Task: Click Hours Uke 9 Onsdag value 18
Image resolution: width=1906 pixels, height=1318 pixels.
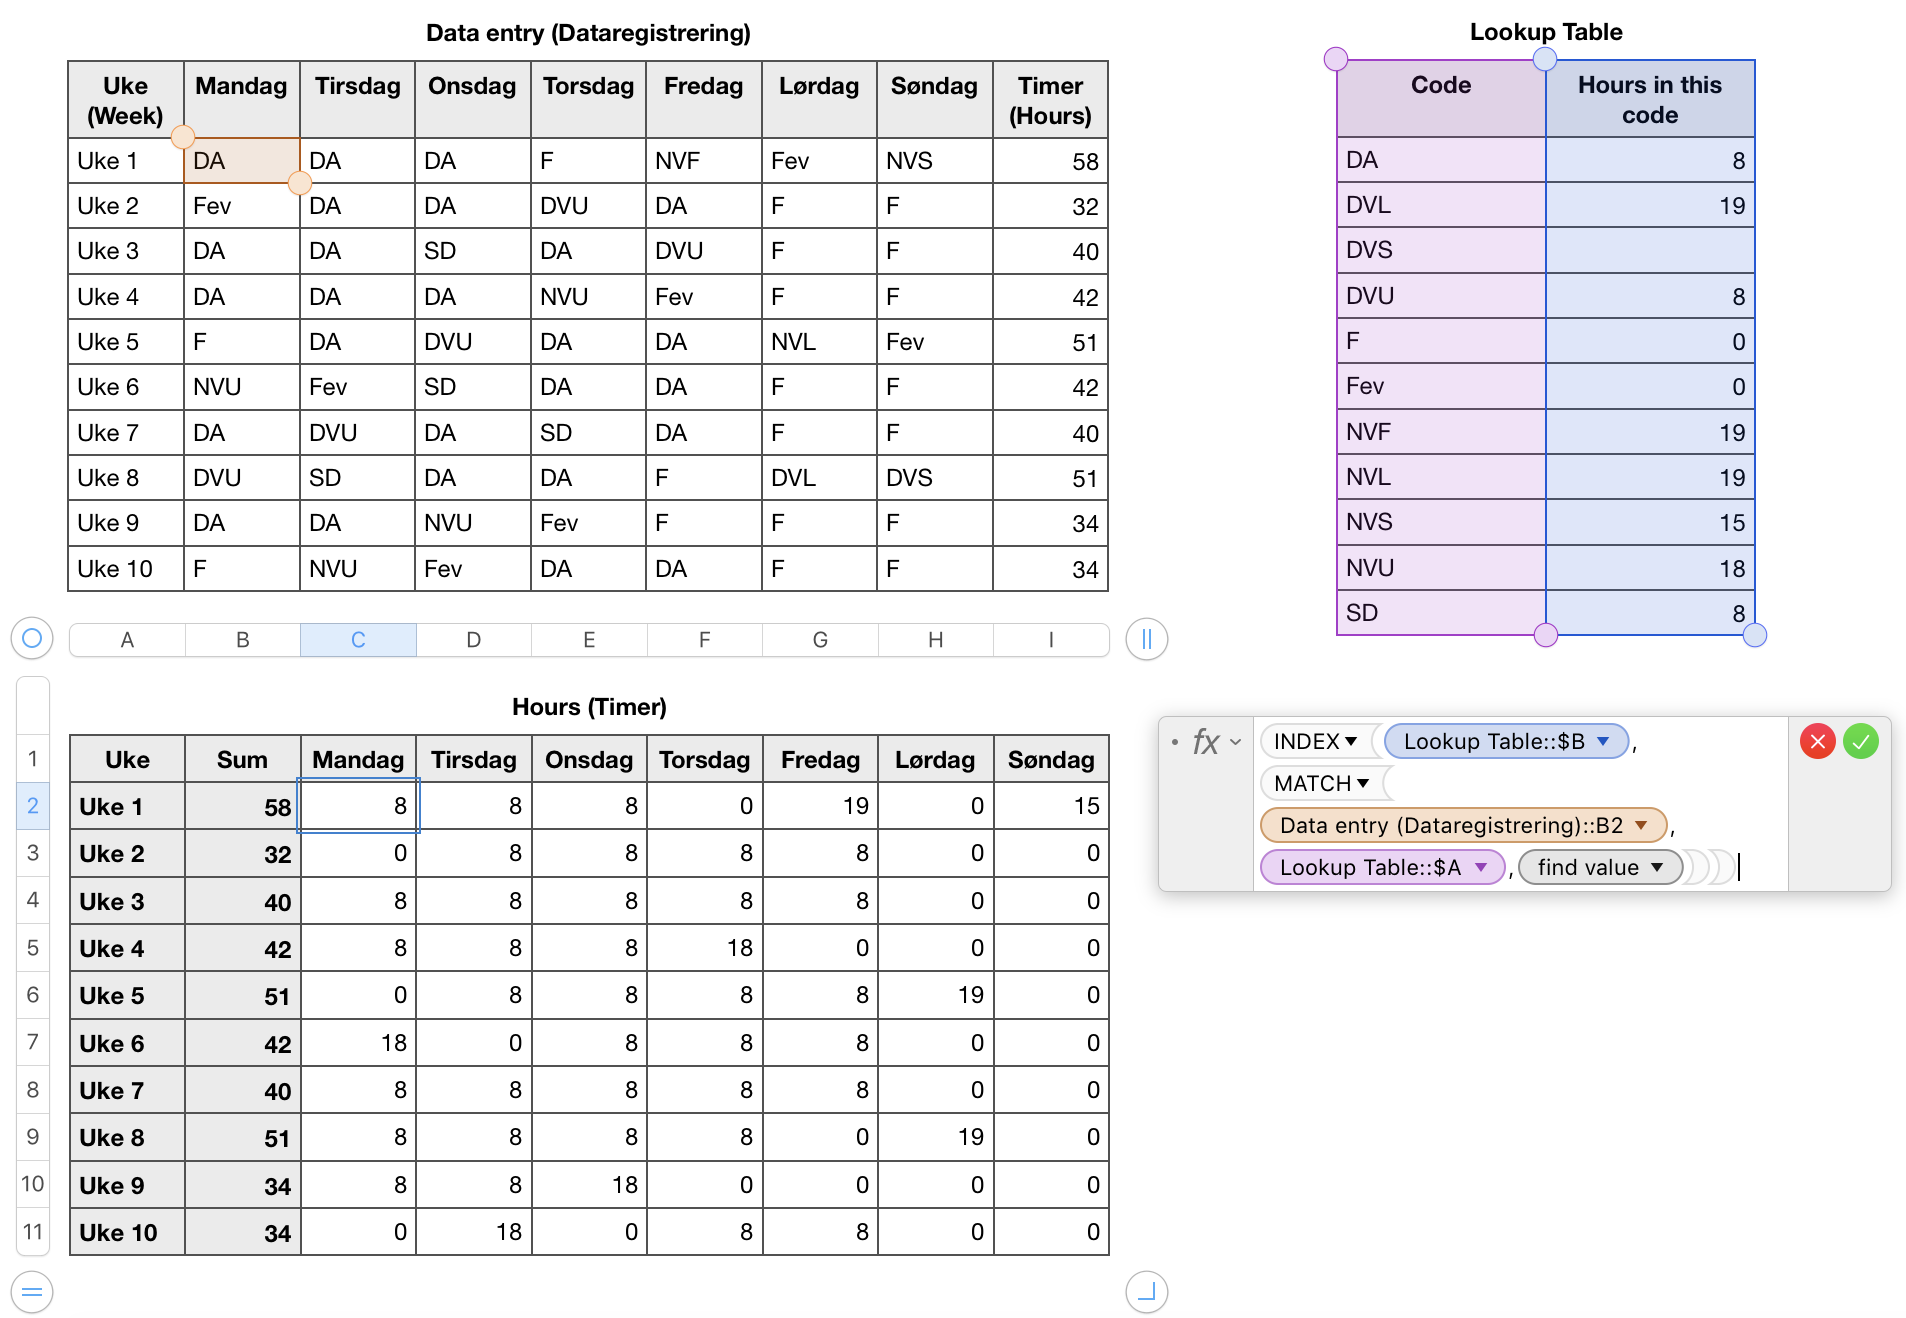Action: 589,1185
